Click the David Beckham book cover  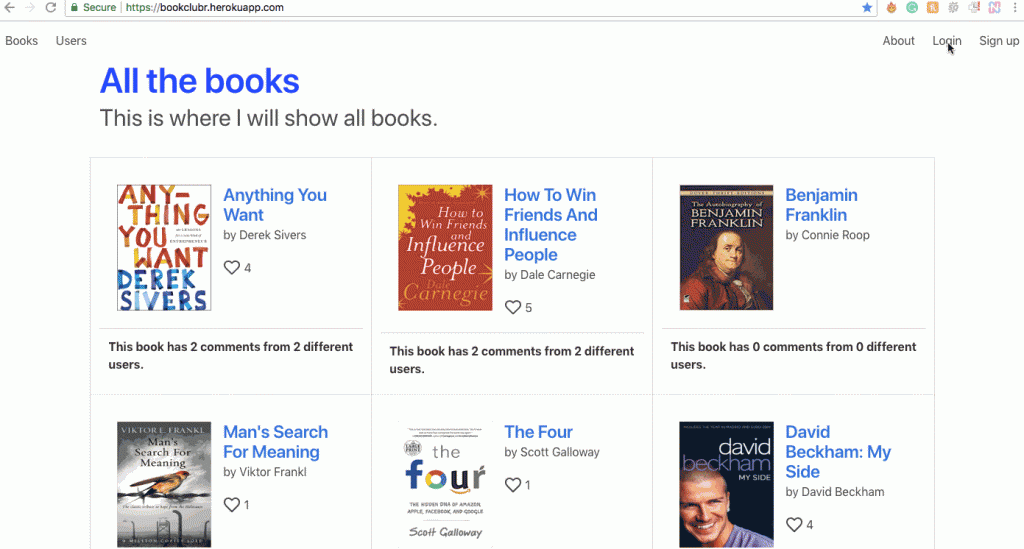[726, 485]
